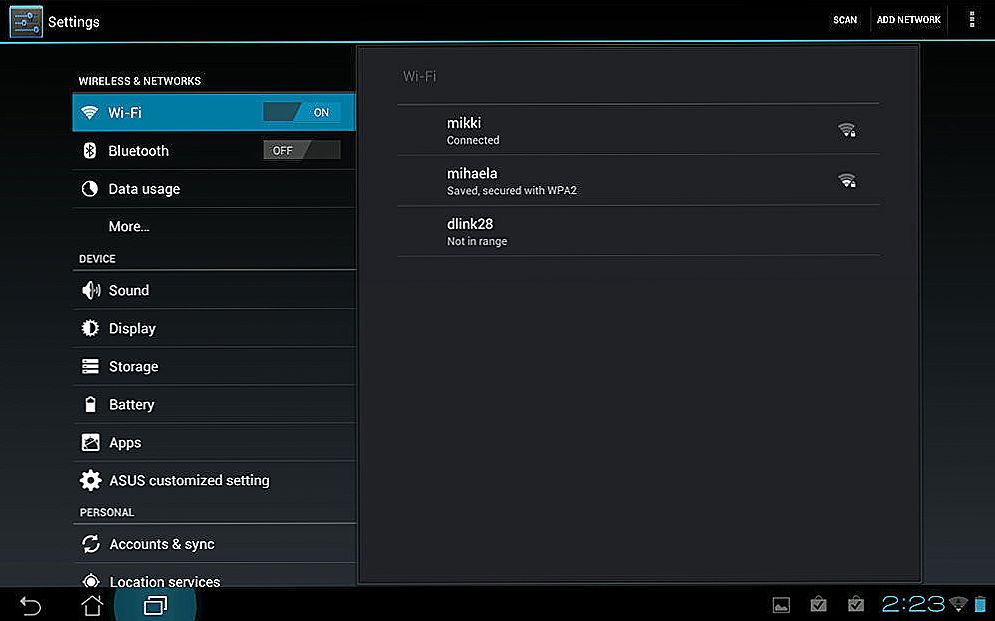Viewport: 995px width, 621px height.
Task: Click the Bluetooth icon in sidebar
Action: 90,150
